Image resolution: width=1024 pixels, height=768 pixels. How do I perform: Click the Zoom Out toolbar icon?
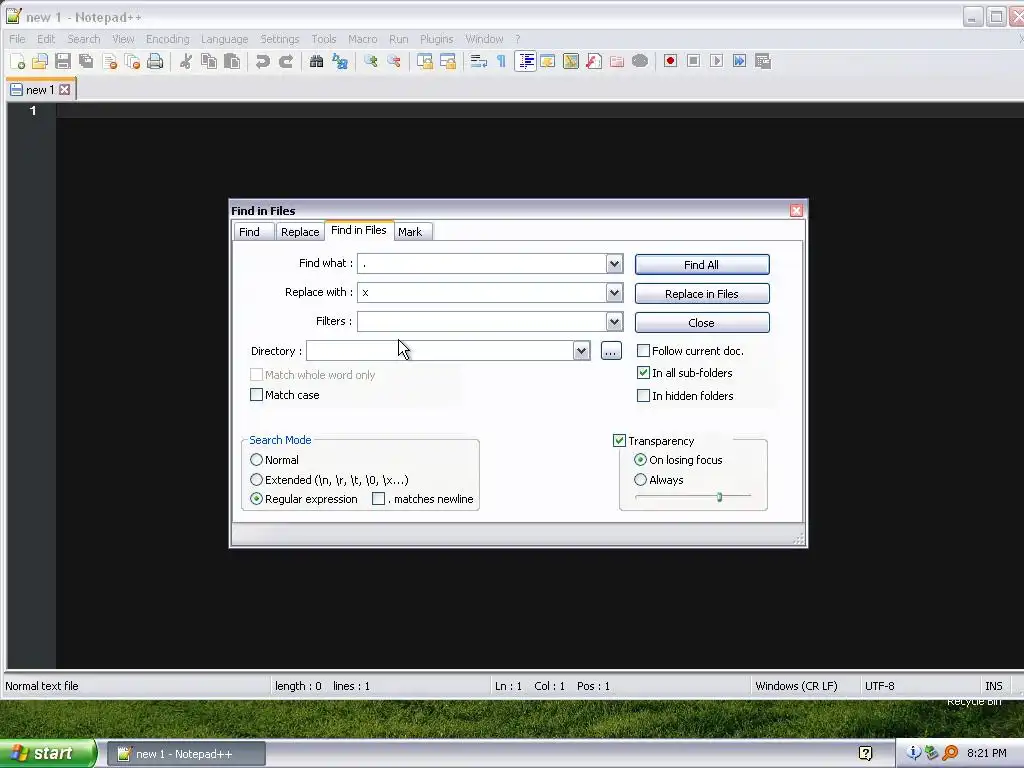coord(394,61)
